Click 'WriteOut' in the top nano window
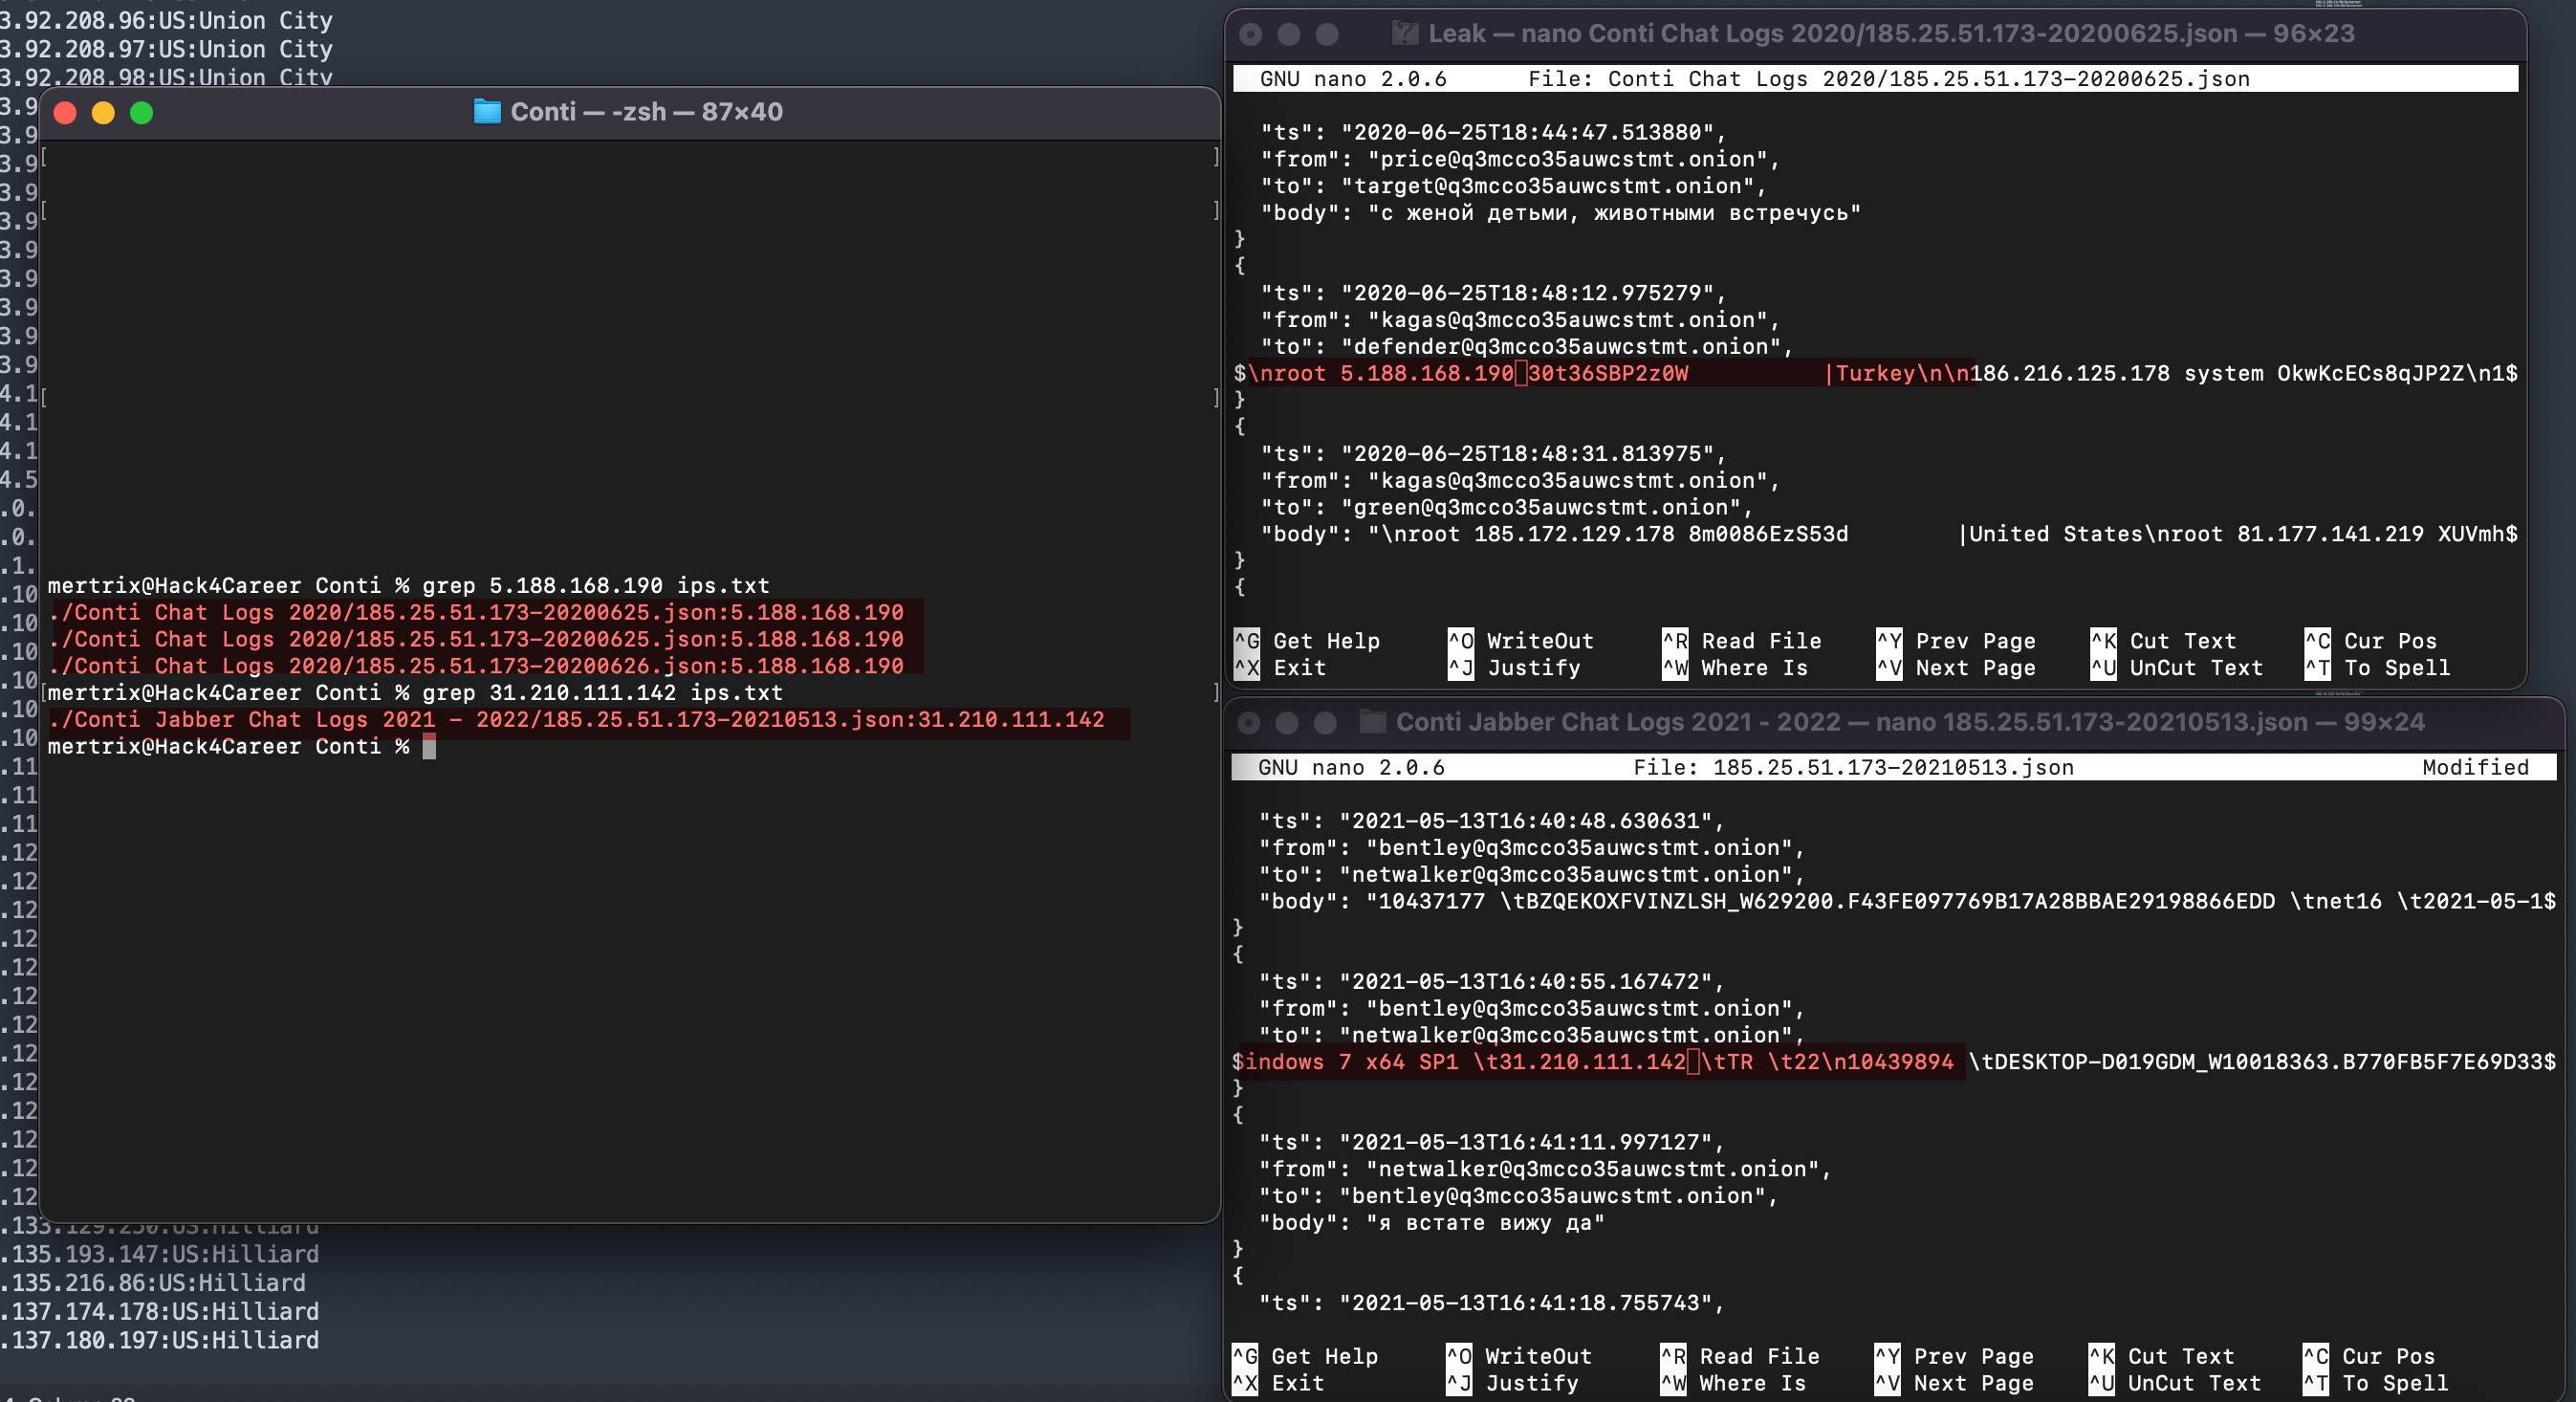 point(1540,641)
